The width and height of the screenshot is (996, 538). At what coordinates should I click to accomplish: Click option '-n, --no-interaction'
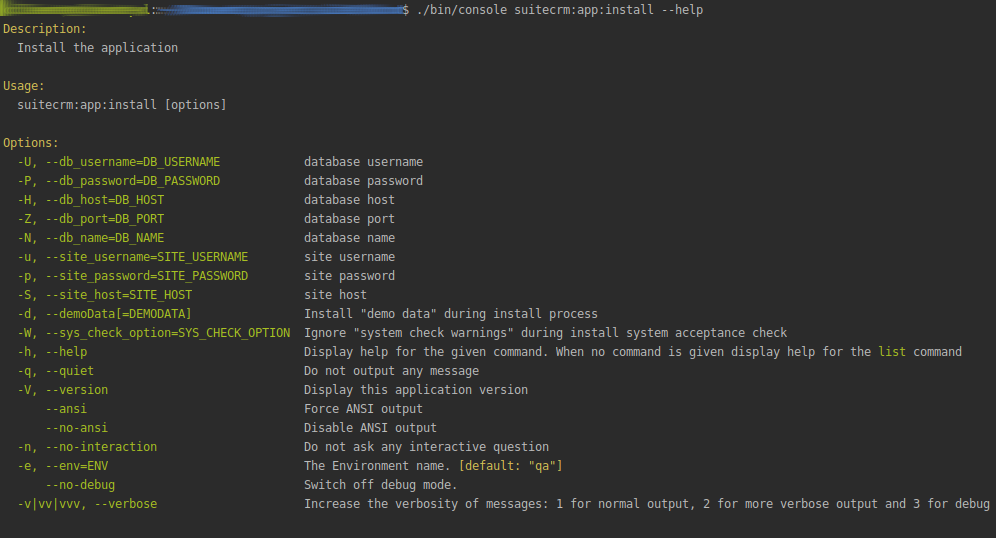(87, 448)
